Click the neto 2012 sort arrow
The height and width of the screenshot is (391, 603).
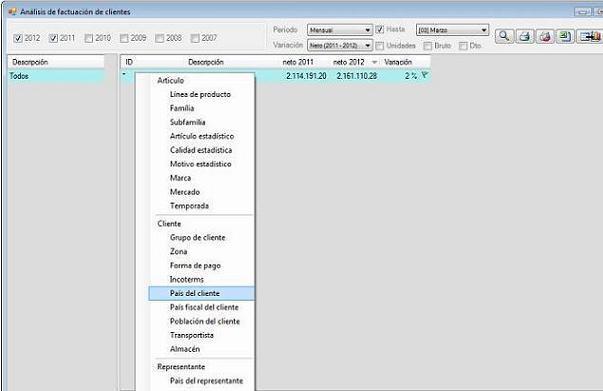[x=374, y=62]
